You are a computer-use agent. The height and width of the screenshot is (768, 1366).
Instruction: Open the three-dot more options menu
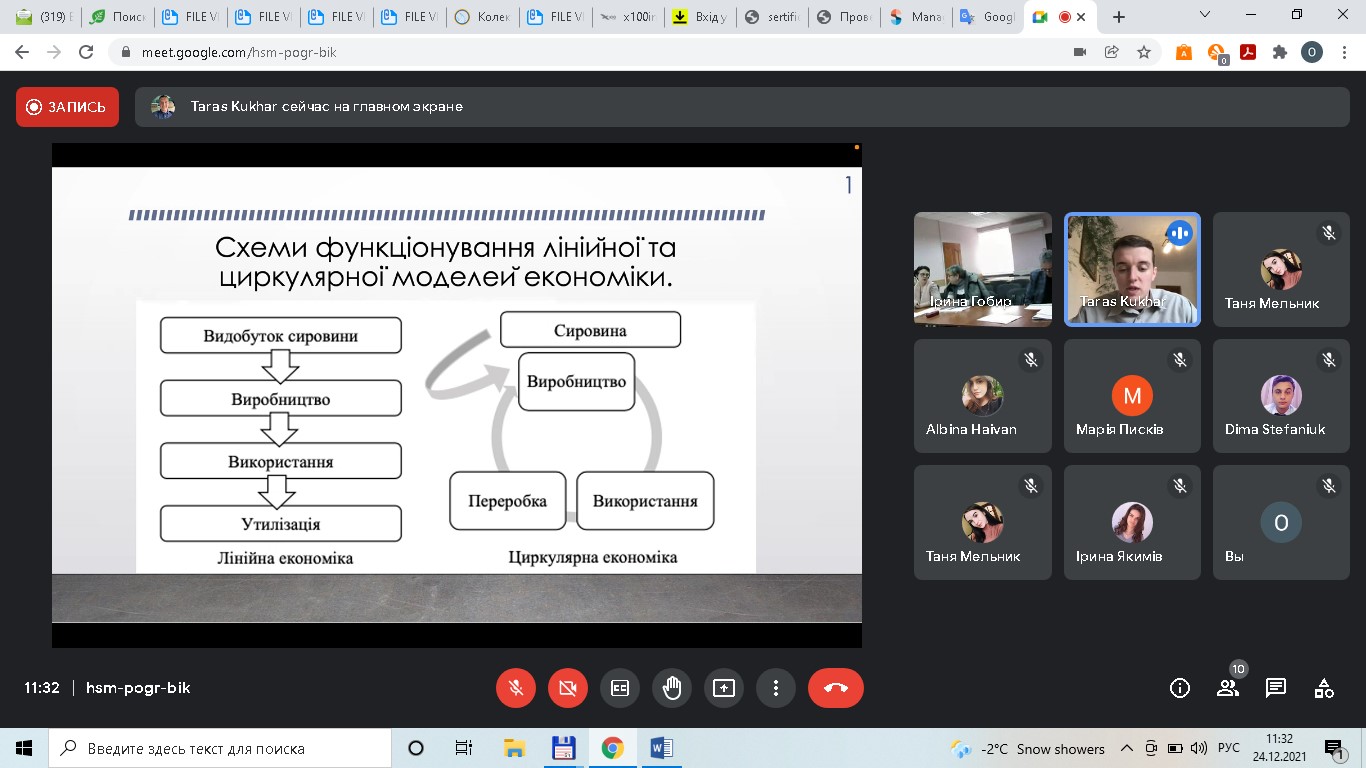click(776, 688)
